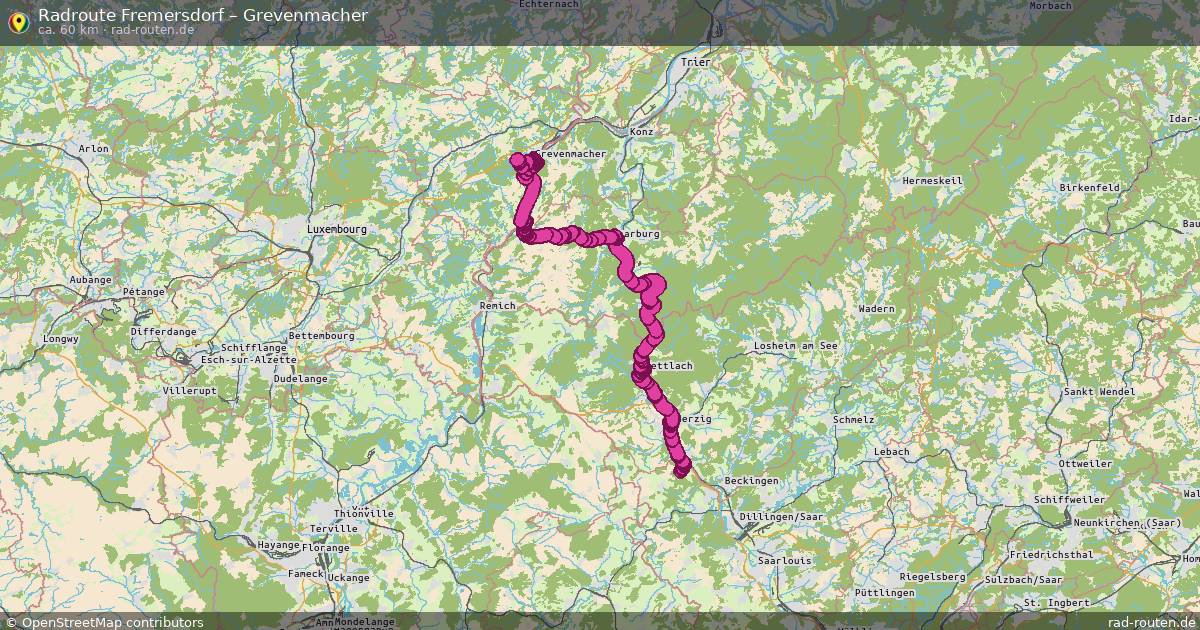Click the Saarlouis town label
The width and height of the screenshot is (1200, 630).
[785, 561]
